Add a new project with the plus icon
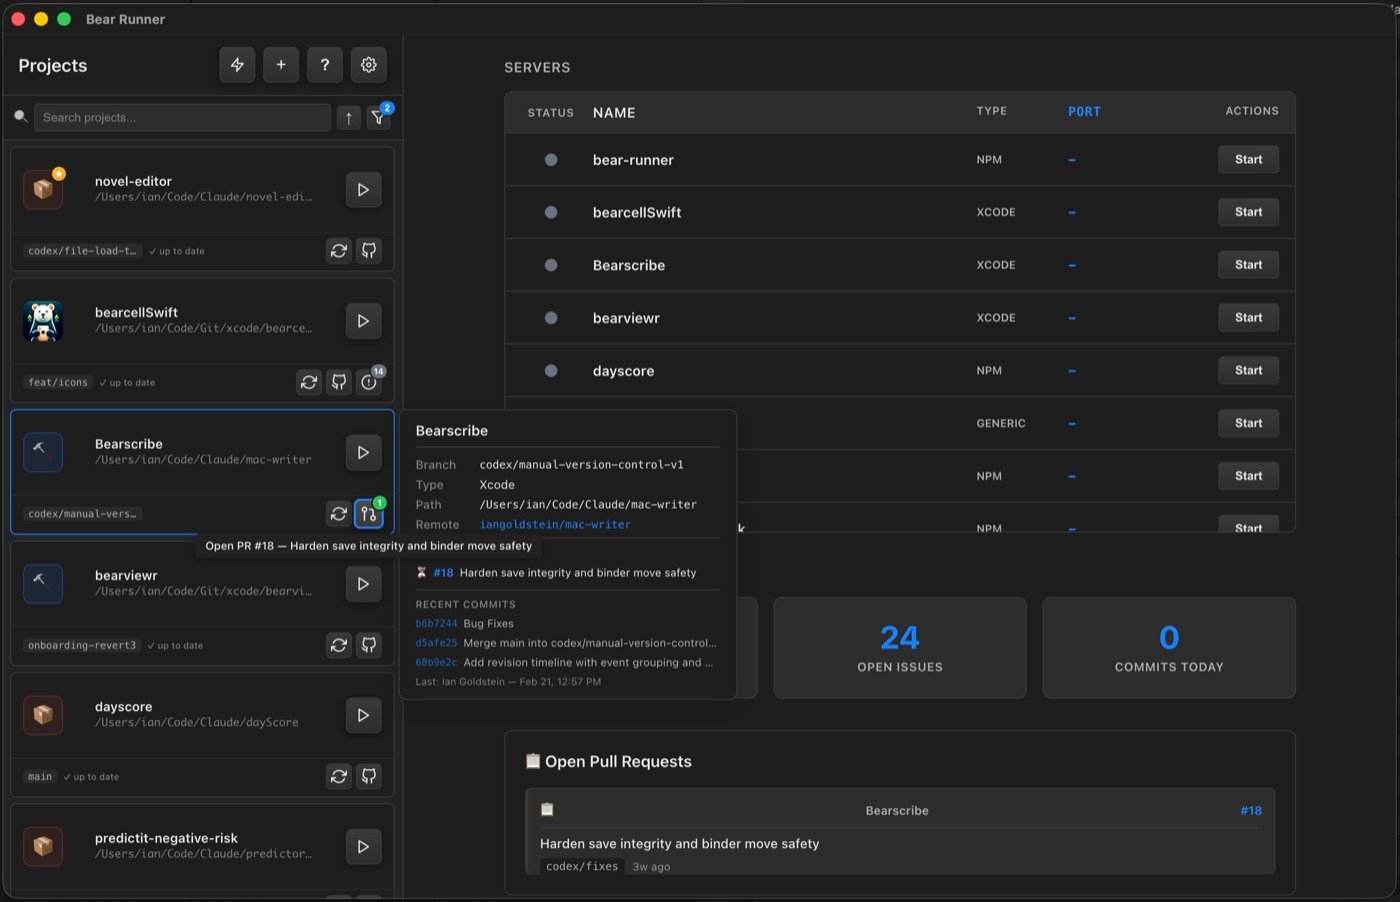Image resolution: width=1400 pixels, height=902 pixels. 281,64
